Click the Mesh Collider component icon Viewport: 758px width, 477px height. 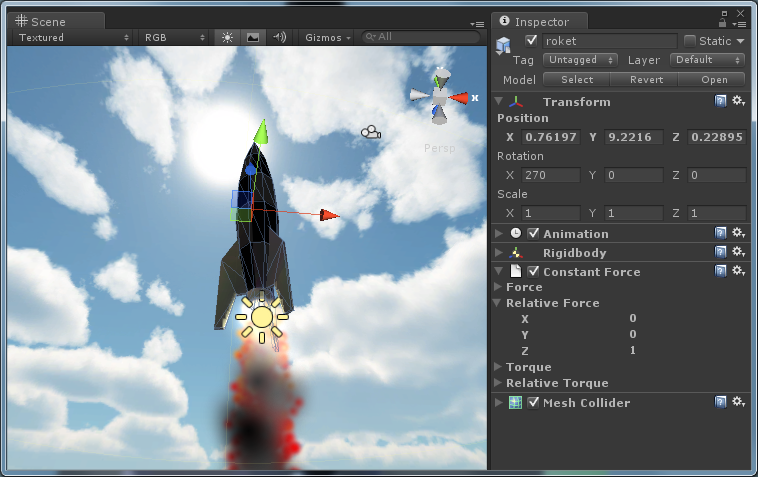(515, 403)
